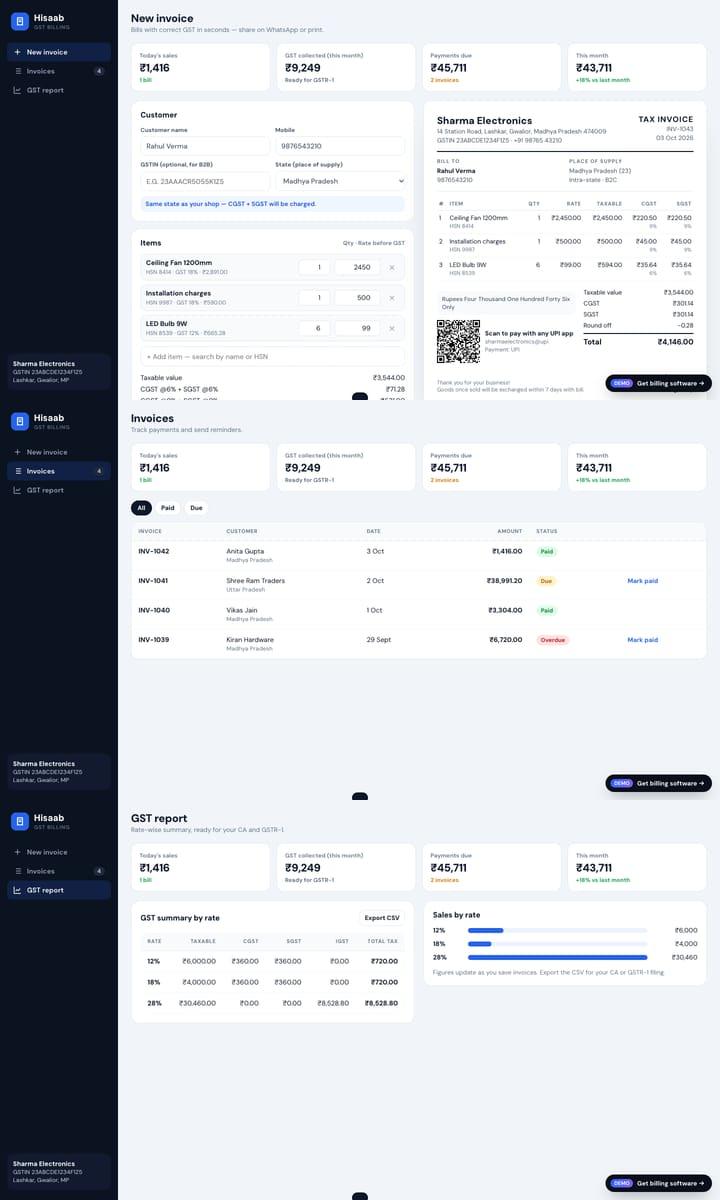Open the State (place of supply) dropdown
The image size is (720, 1200).
[340, 181]
